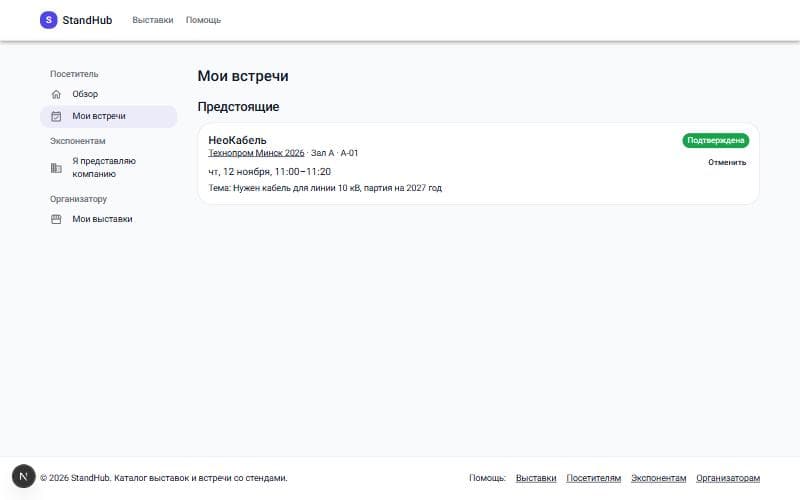
Task: Click the green Подтверждена status badge
Action: point(716,140)
